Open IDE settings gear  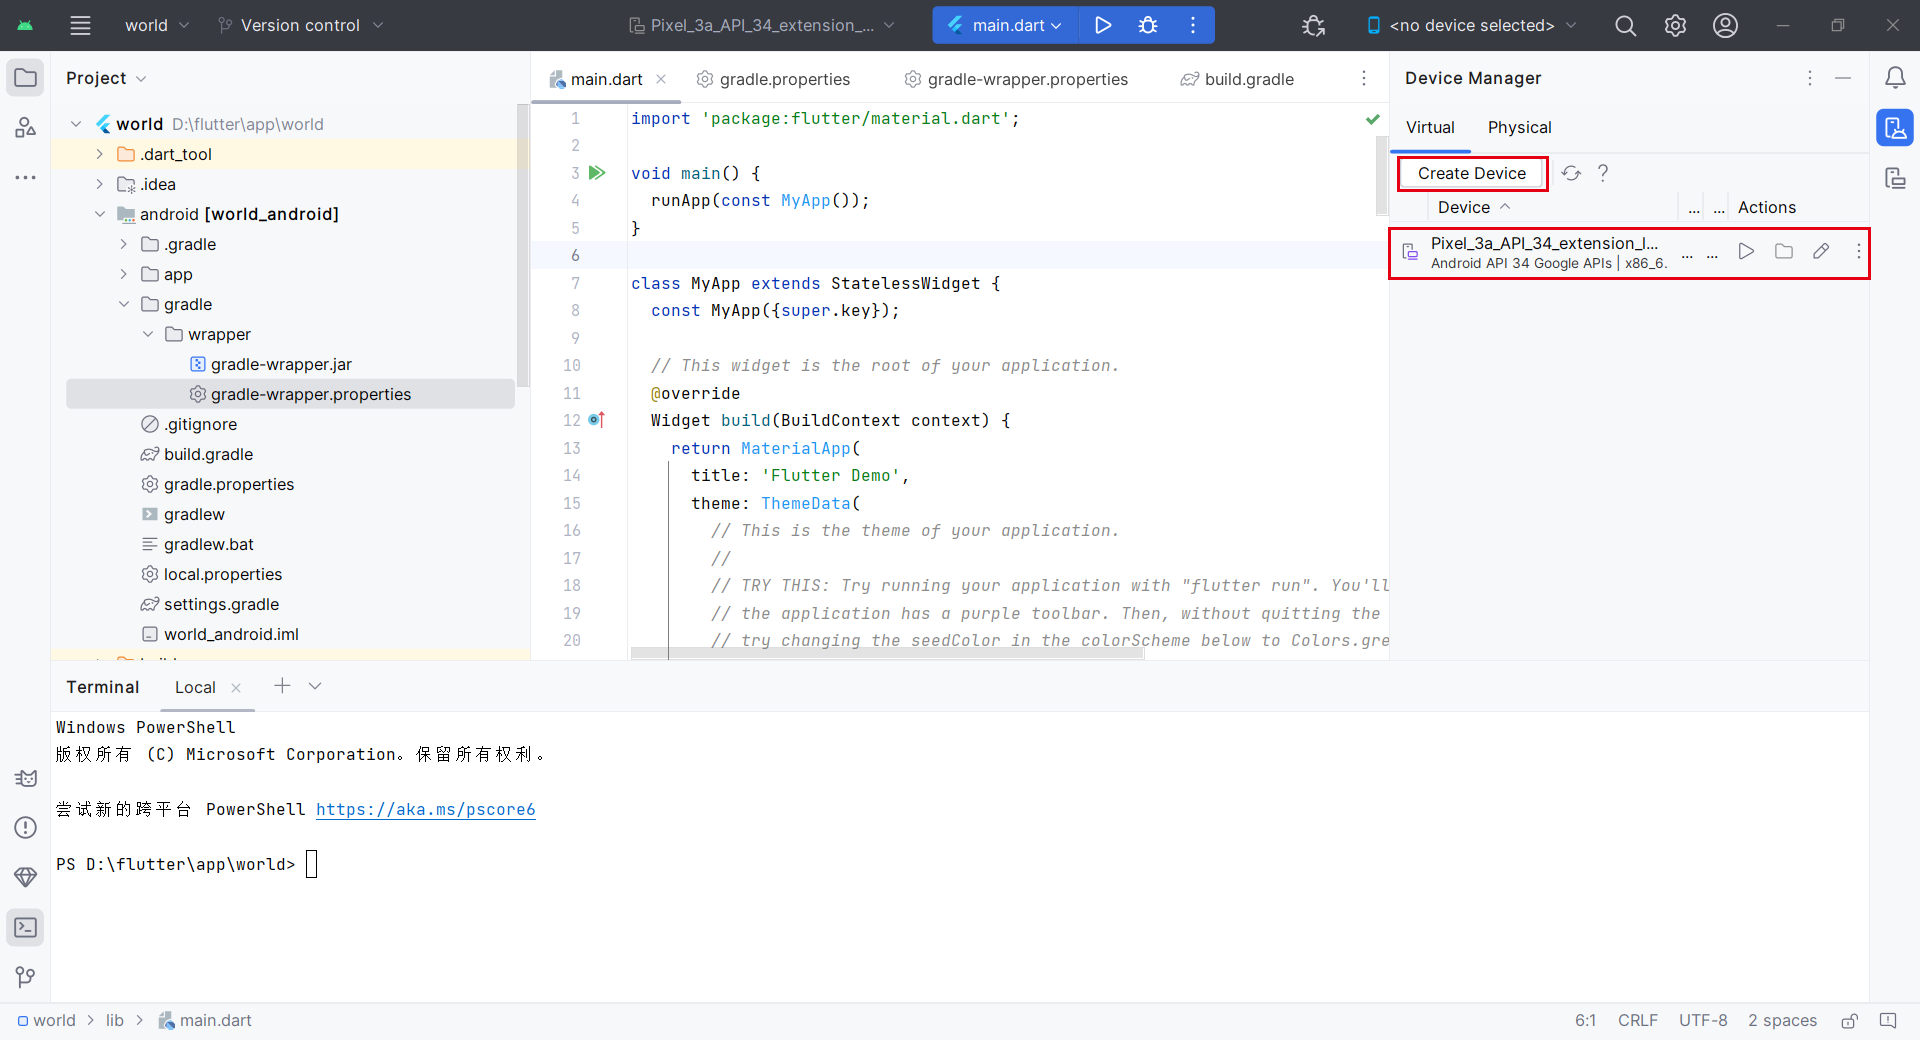pos(1675,25)
